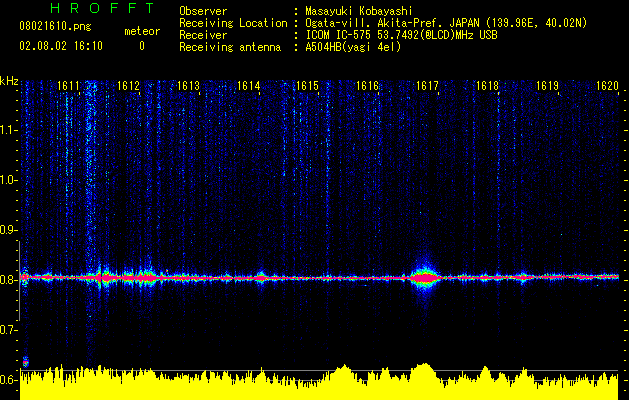Select the filename 08021610.png
This screenshot has width=629, height=400.
click(x=55, y=27)
